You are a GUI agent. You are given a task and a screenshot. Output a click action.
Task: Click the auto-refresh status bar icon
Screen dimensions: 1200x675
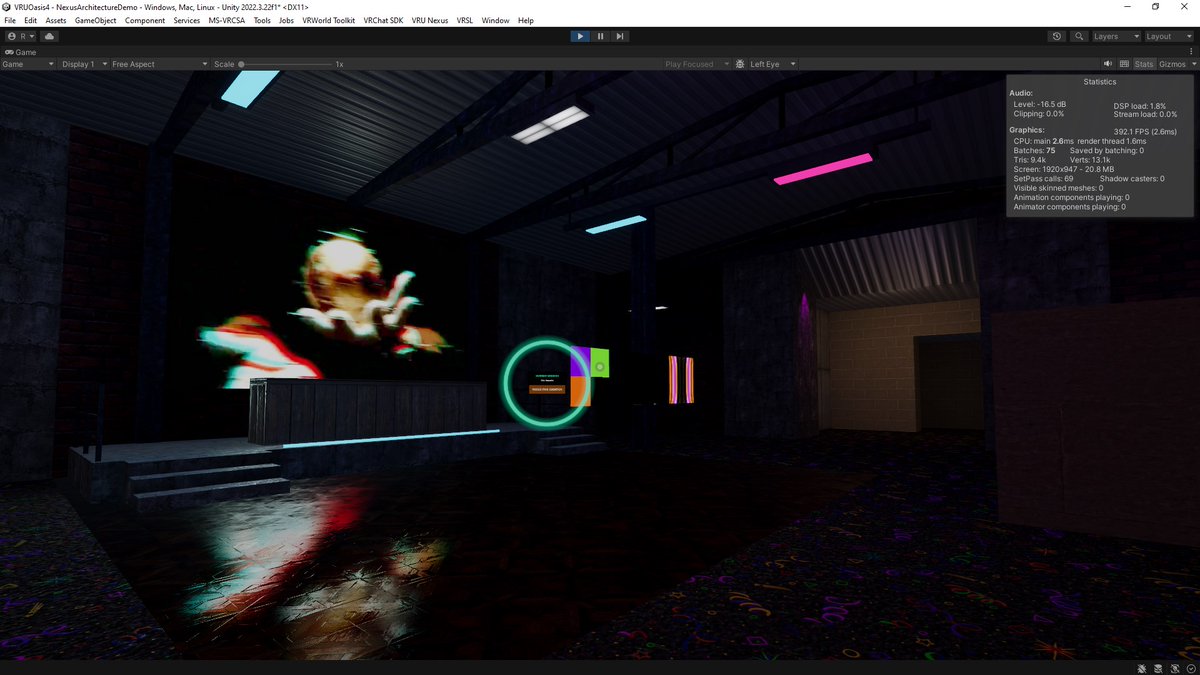pos(1173,667)
